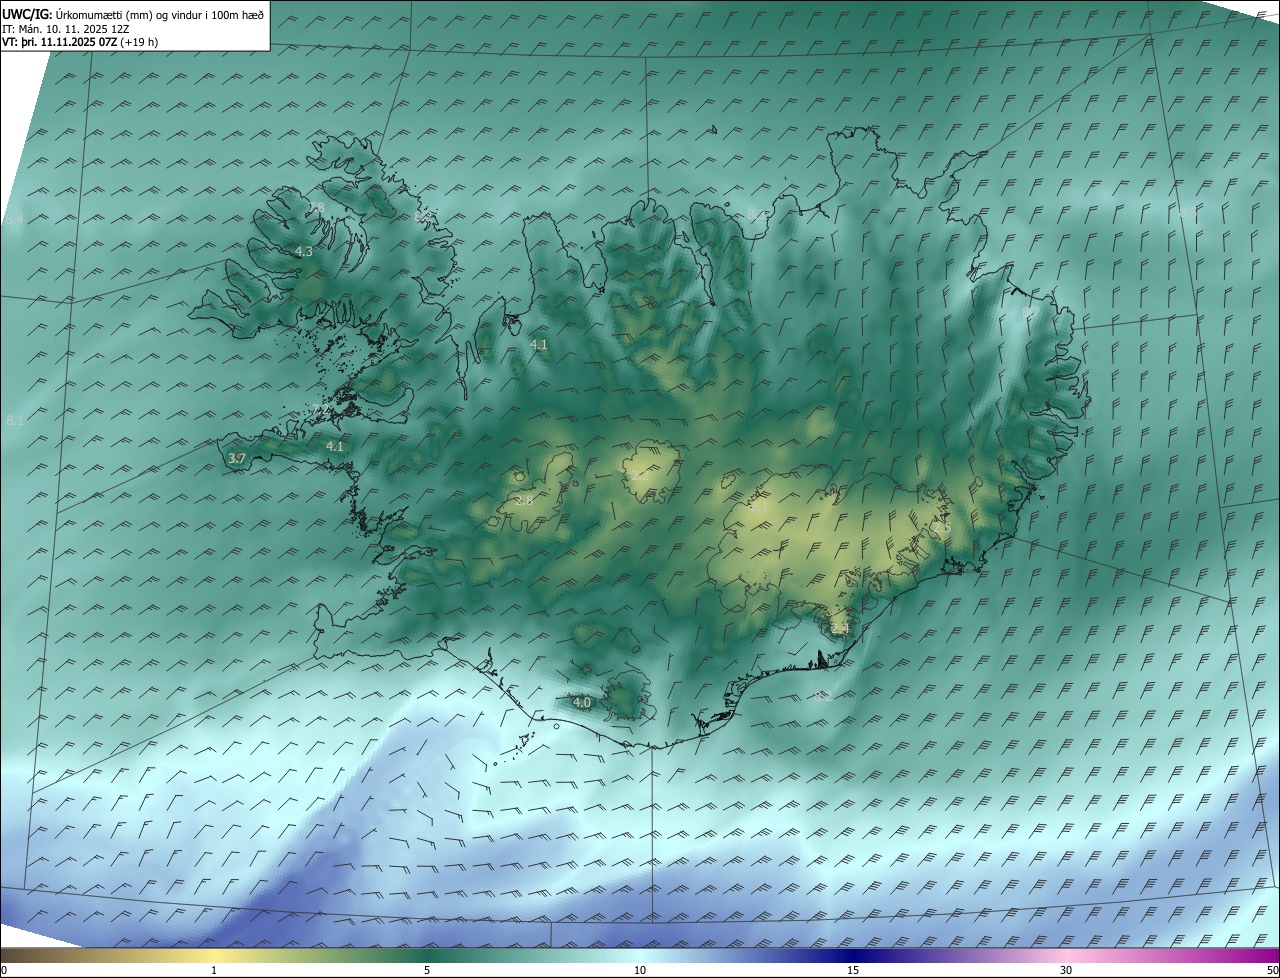Click the '0' tick on the color scale
The image size is (1280, 978).
[x=4, y=970]
